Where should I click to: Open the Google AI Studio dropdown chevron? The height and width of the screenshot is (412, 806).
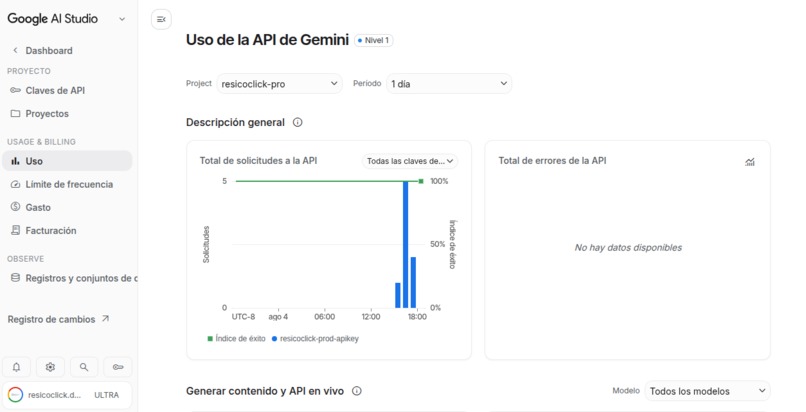click(x=122, y=19)
